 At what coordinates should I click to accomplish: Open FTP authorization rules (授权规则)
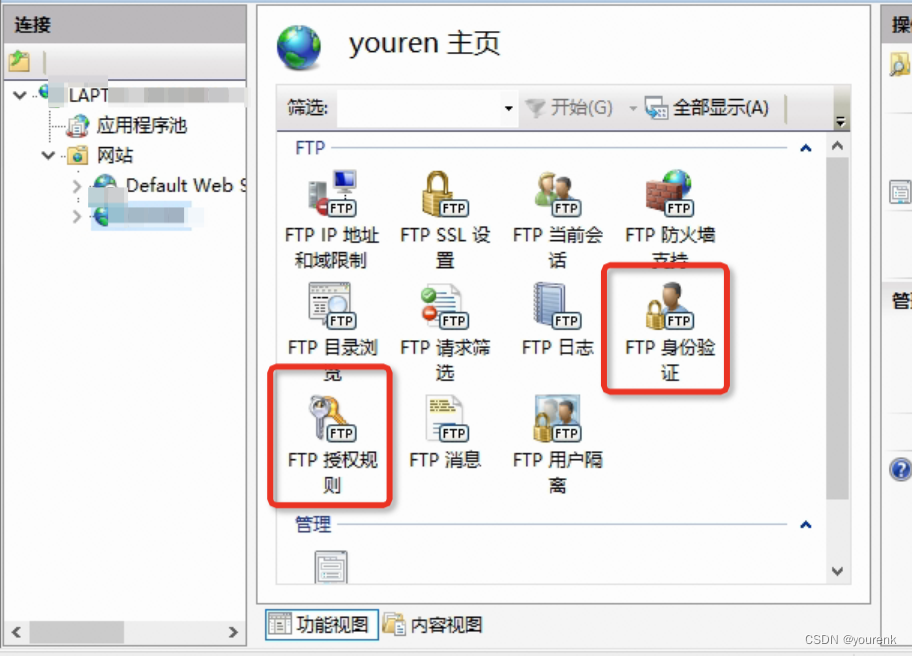(x=332, y=444)
